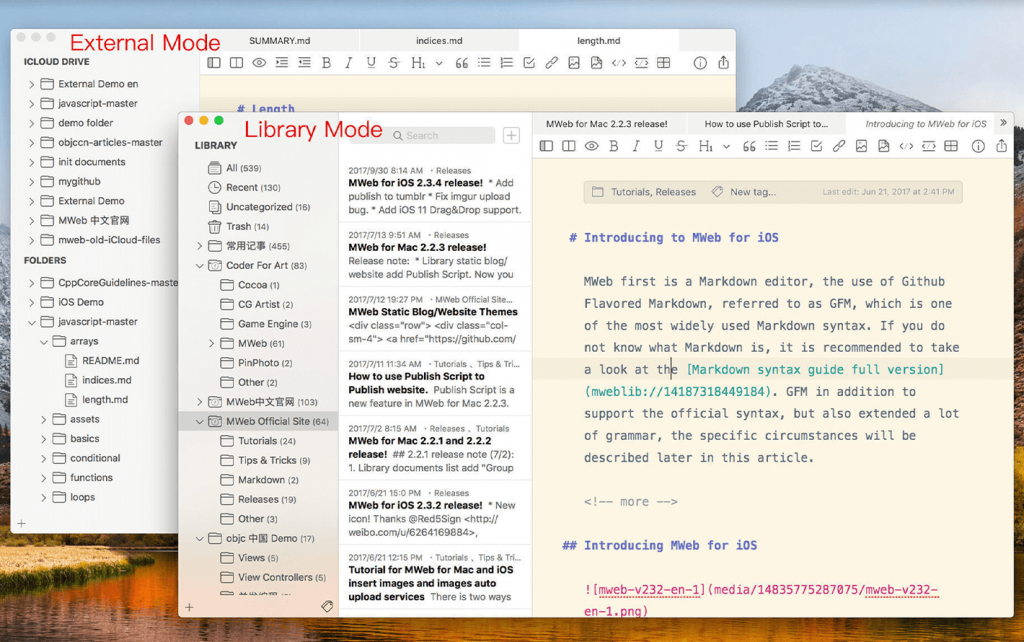This screenshot has width=1024, height=642.
Task: Expand 常用记事 category
Action: [200, 246]
